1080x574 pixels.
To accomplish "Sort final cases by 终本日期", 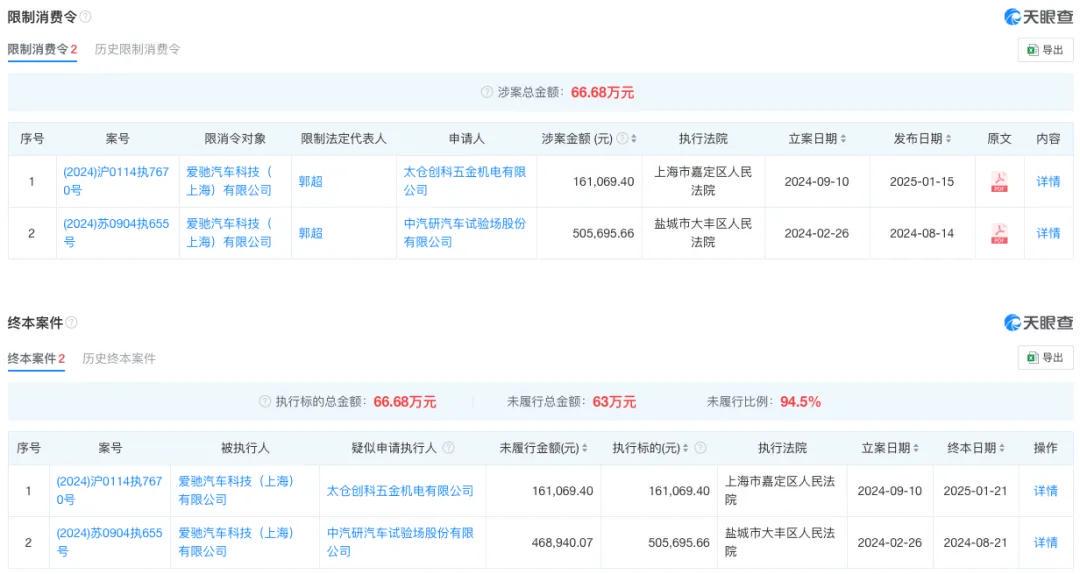I will pos(1002,448).
